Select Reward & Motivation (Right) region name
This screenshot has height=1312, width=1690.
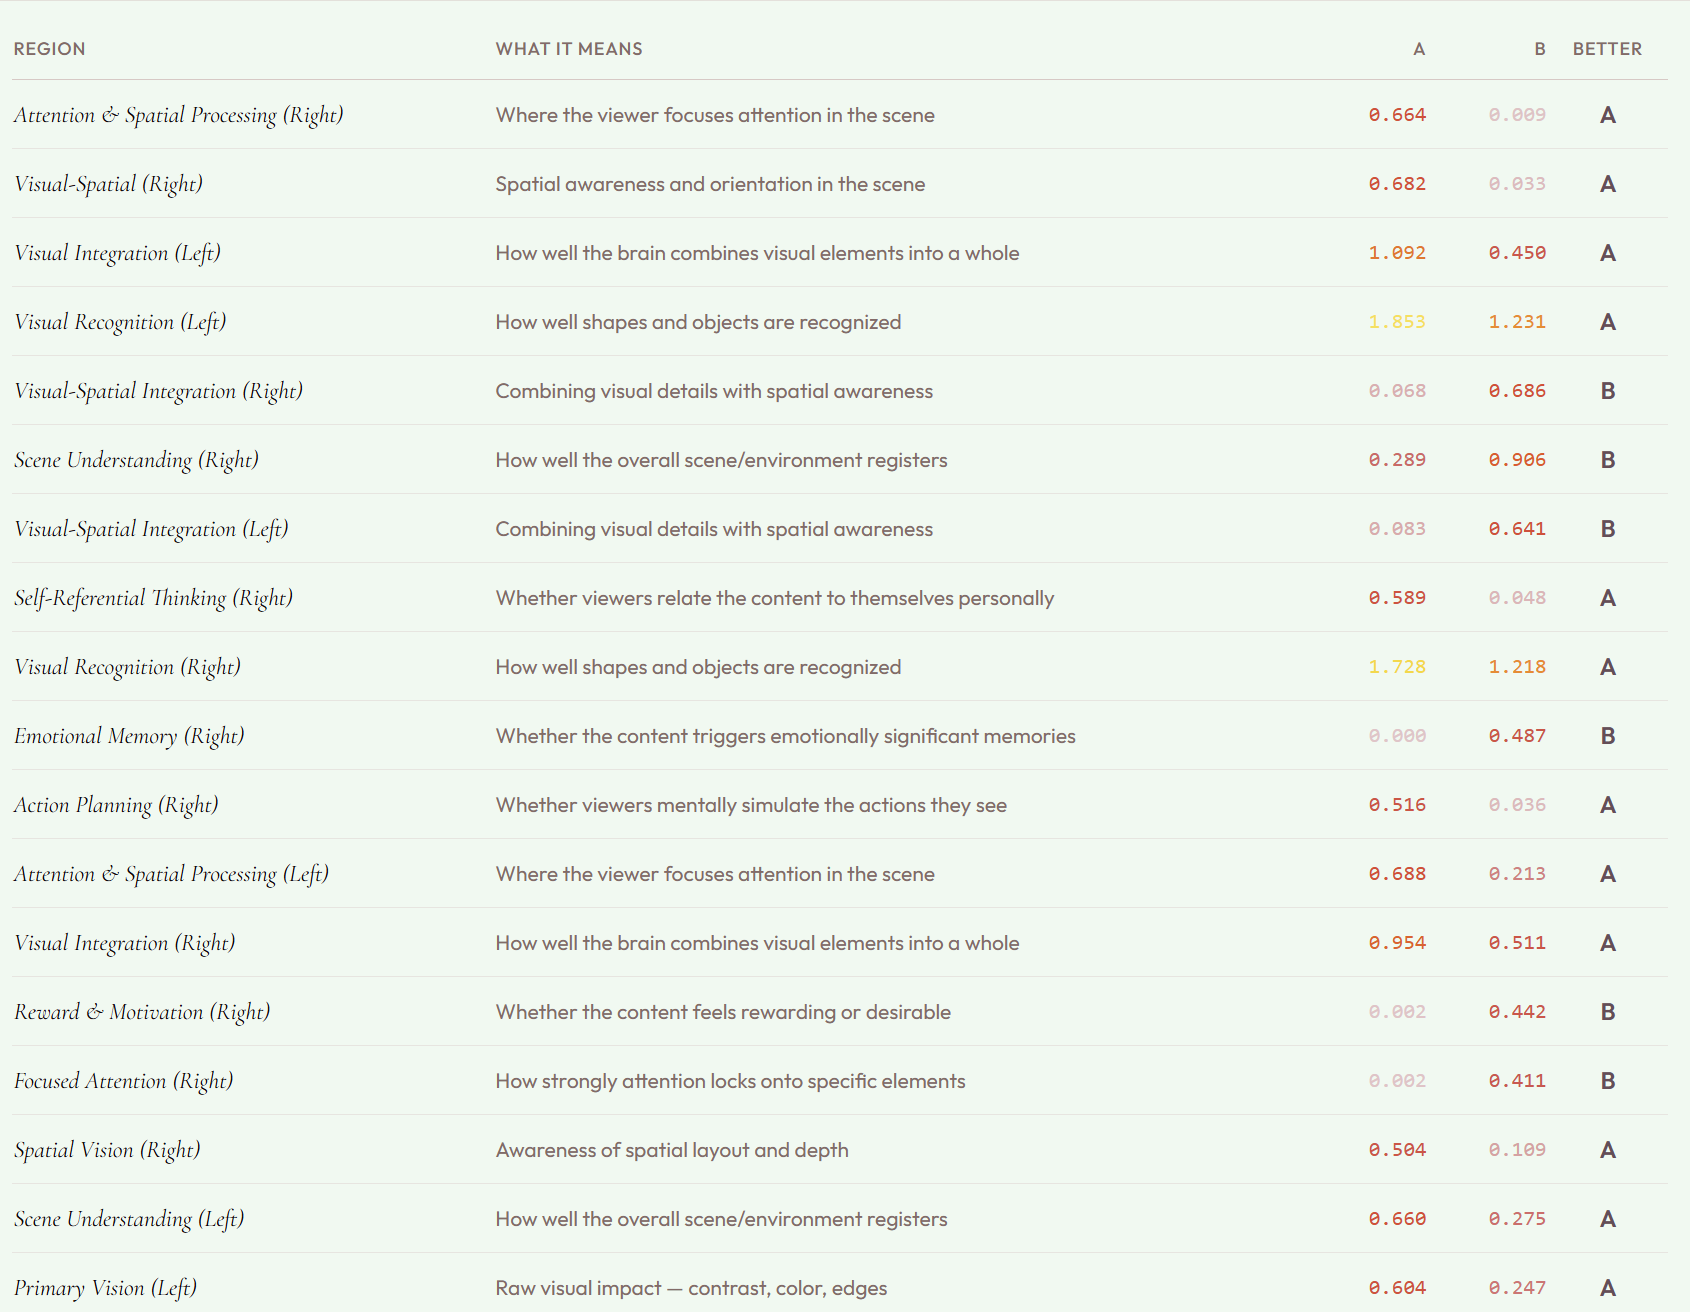(142, 1012)
